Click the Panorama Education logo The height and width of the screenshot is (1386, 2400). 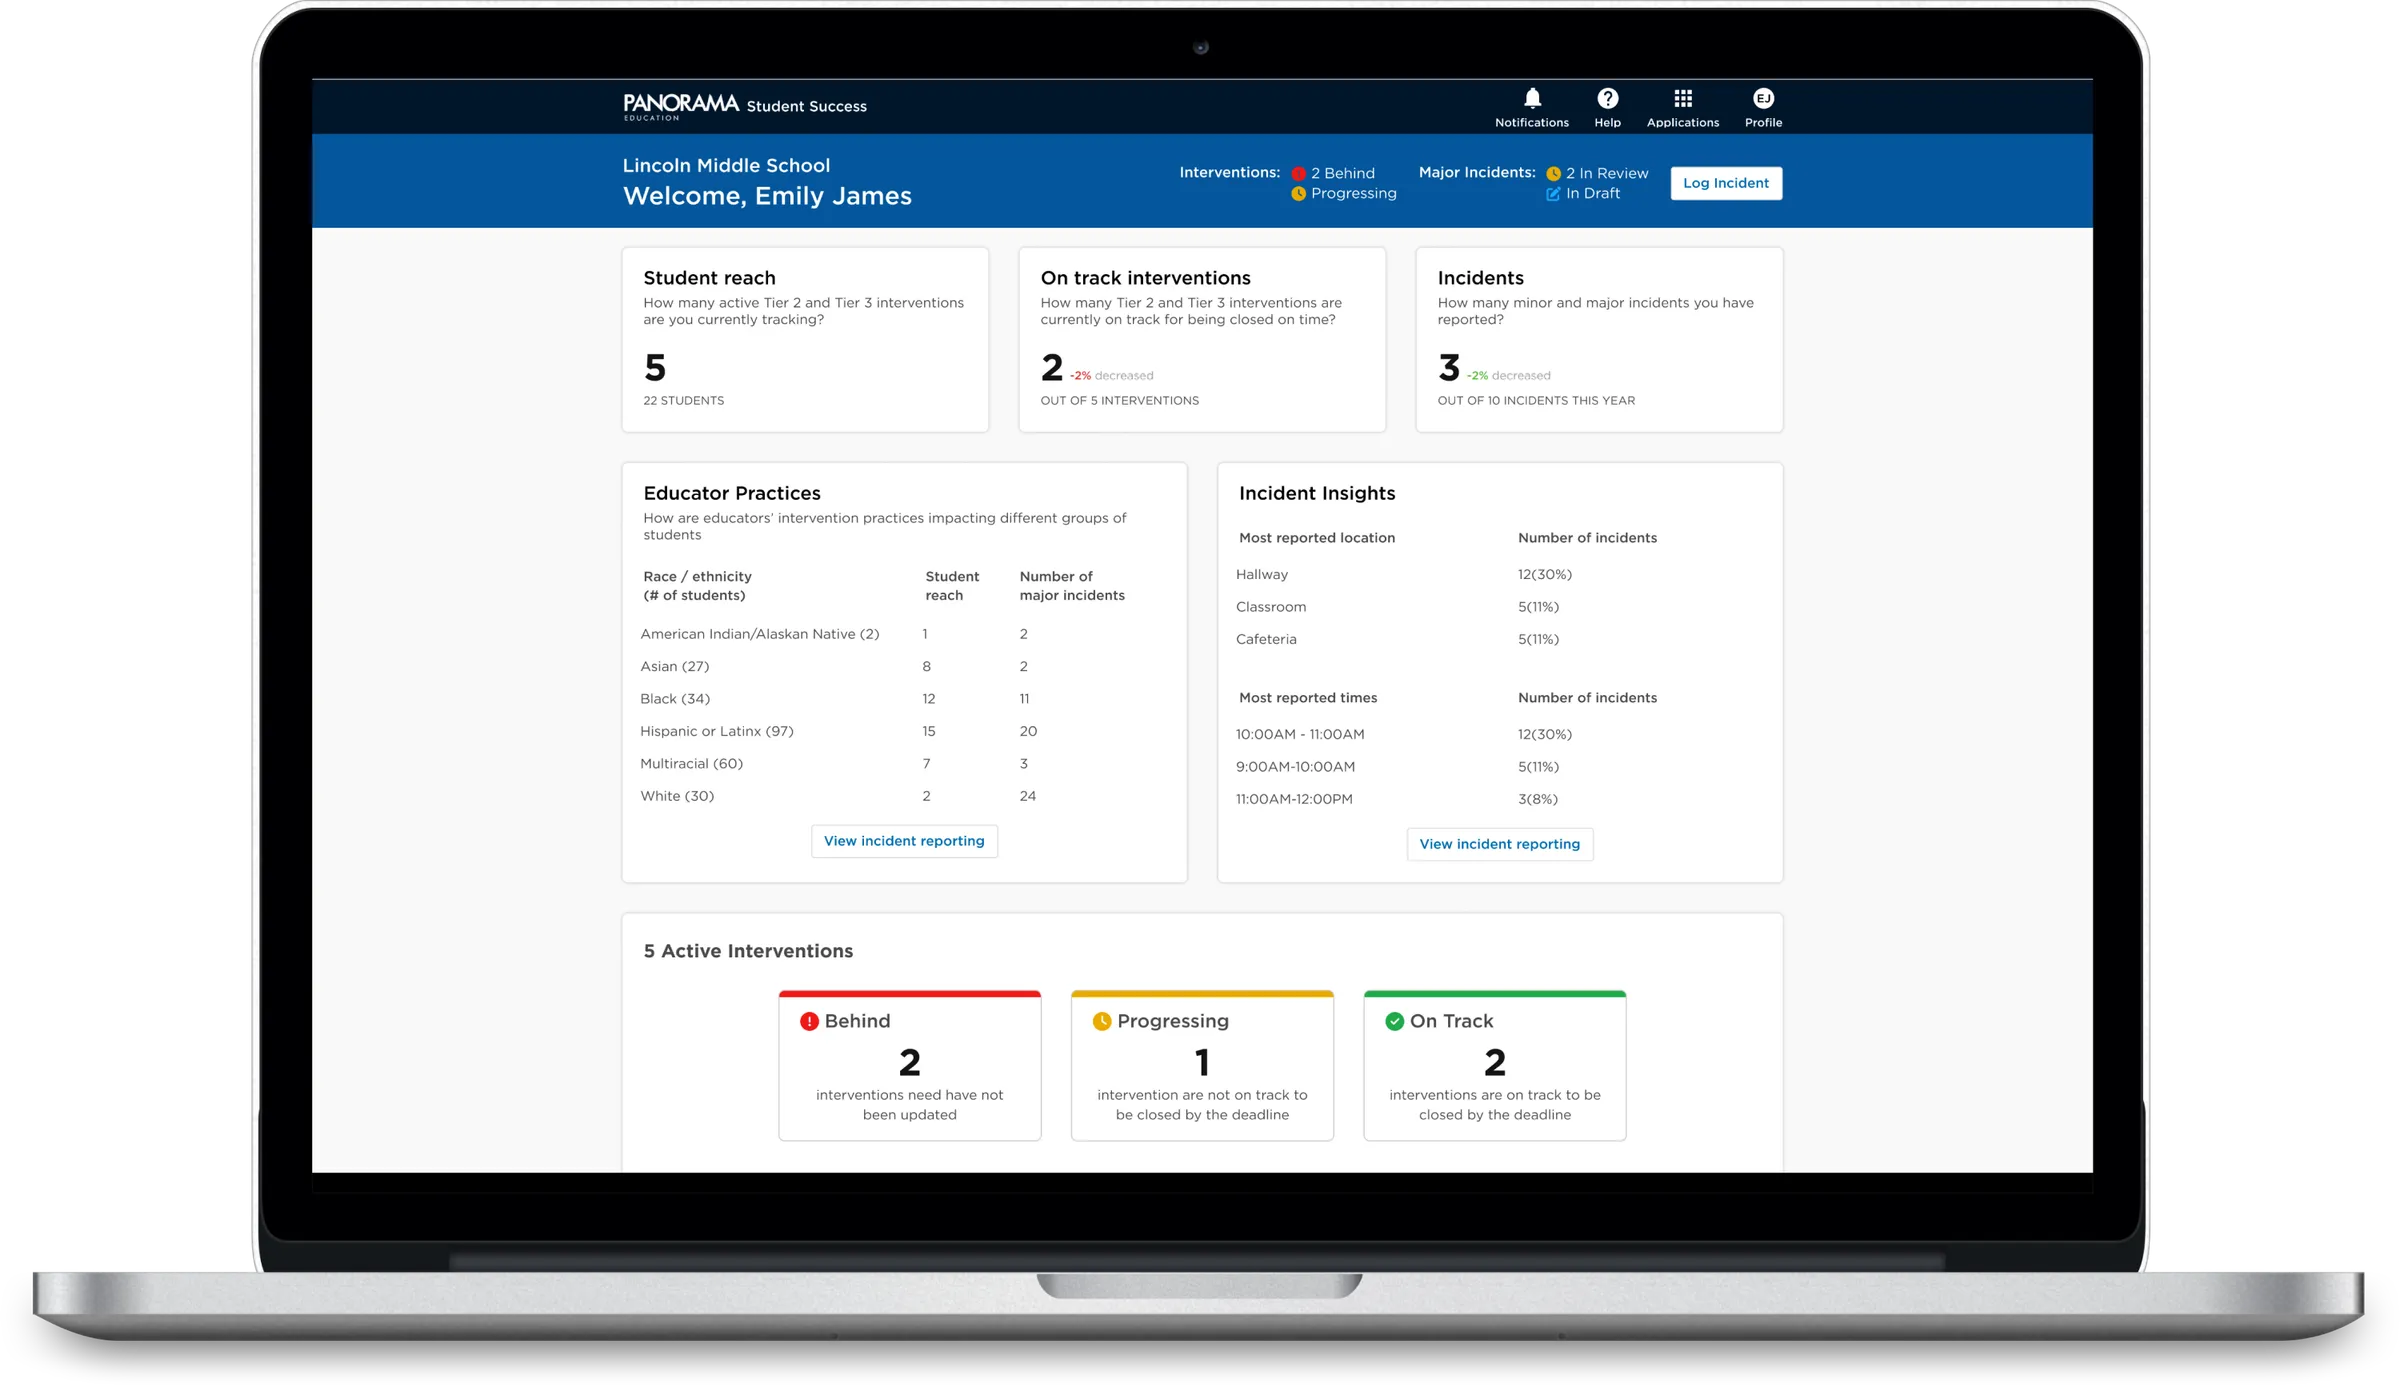click(x=681, y=106)
